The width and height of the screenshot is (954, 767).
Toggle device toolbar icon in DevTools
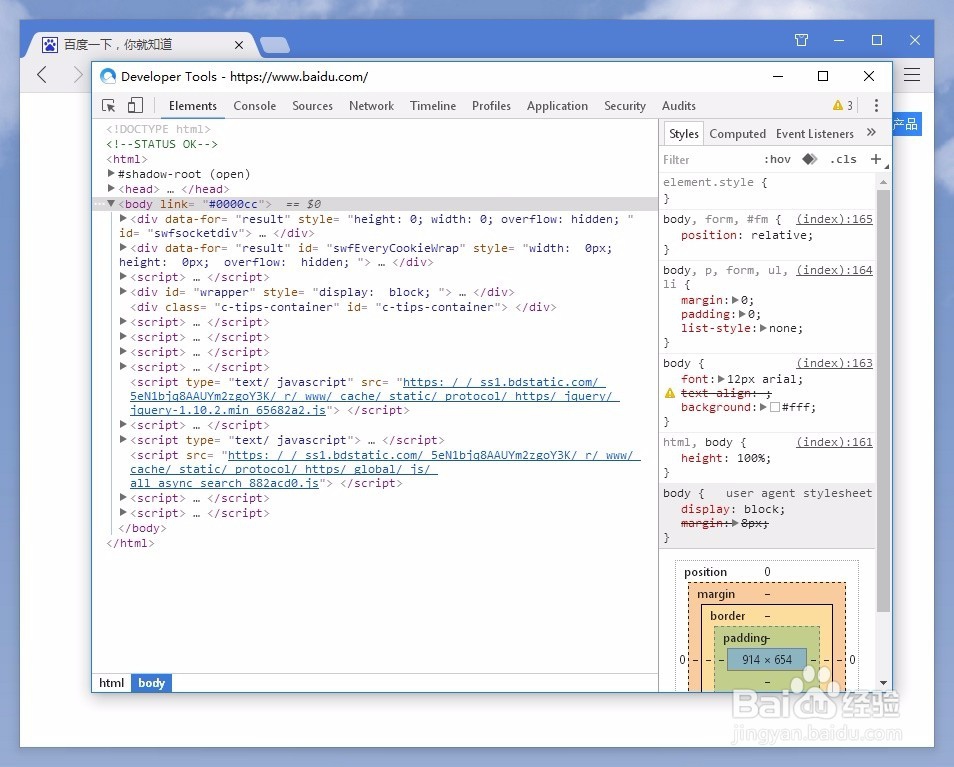[x=135, y=106]
